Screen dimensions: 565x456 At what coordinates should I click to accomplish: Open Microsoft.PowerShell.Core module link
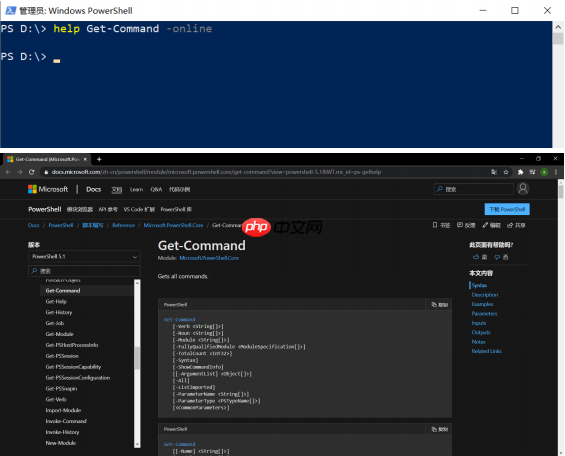pyautogui.click(x=209, y=258)
